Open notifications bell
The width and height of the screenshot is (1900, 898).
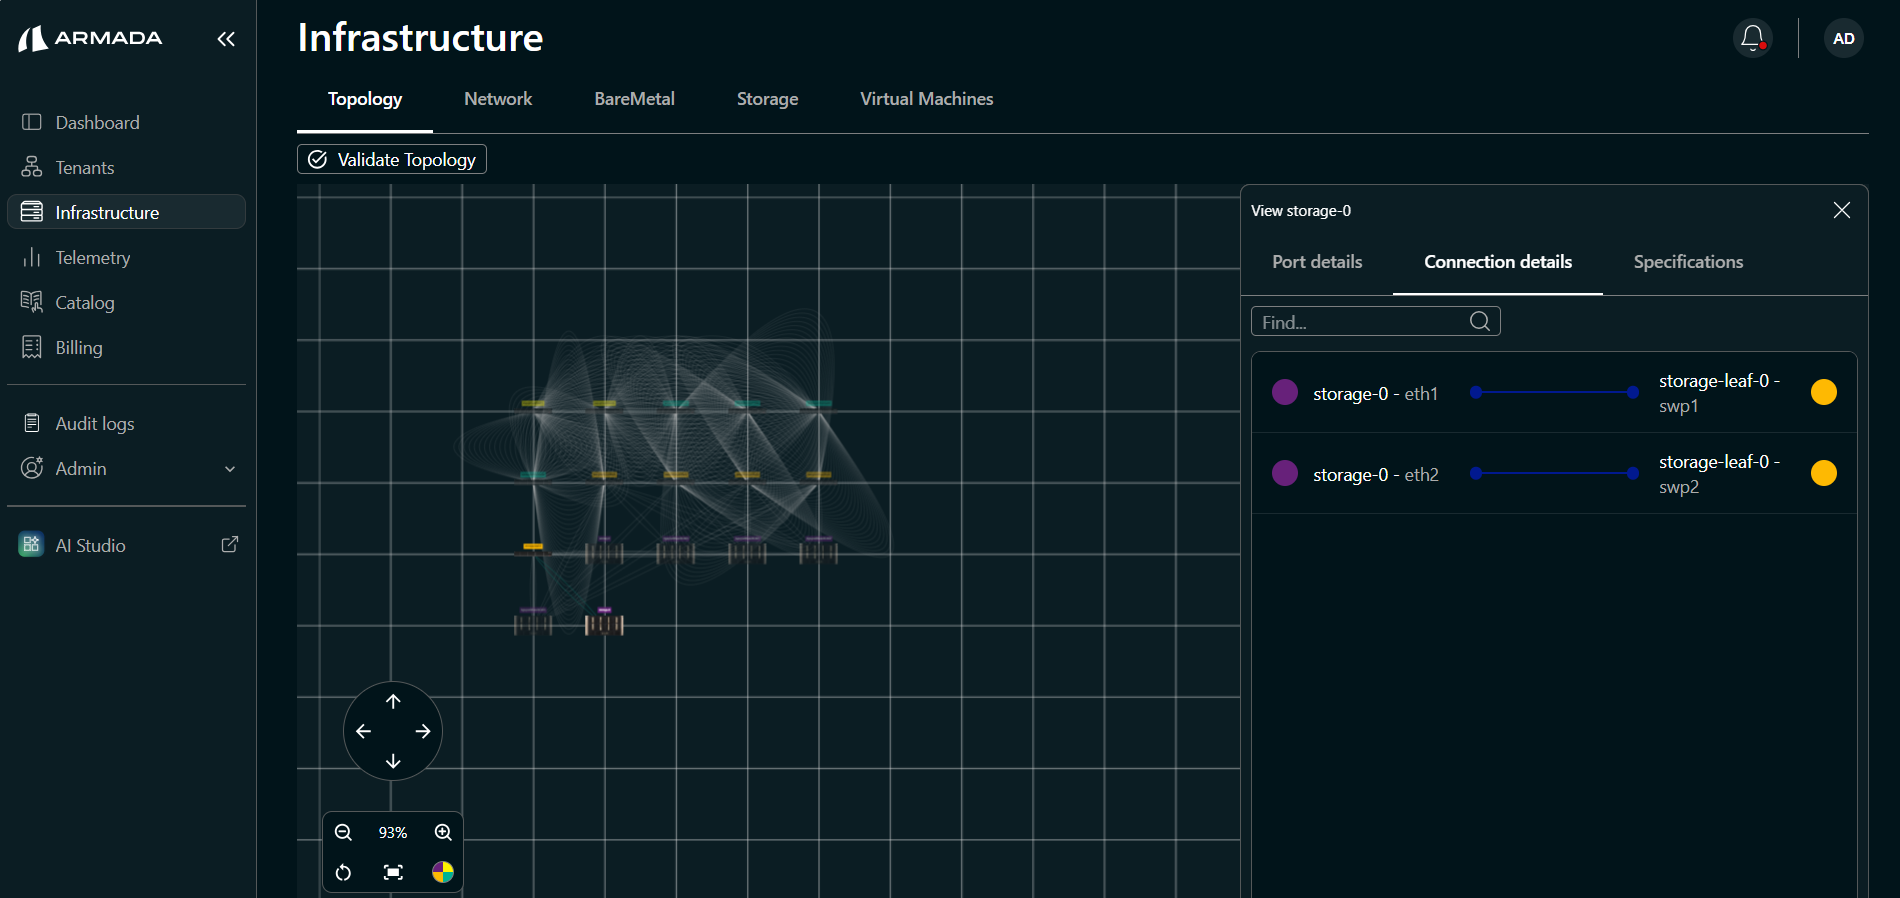pos(1752,39)
